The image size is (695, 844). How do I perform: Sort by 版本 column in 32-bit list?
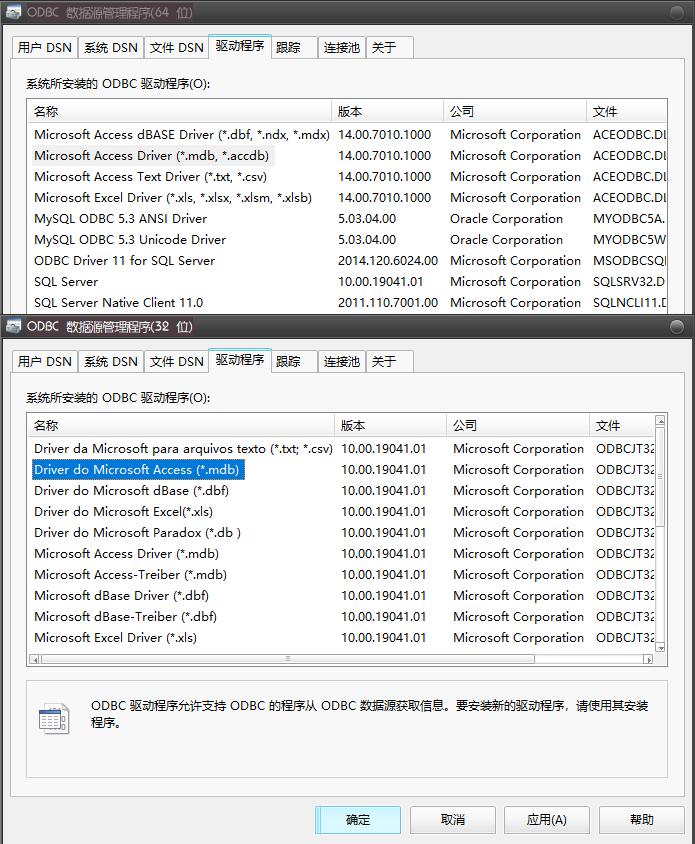coord(390,425)
